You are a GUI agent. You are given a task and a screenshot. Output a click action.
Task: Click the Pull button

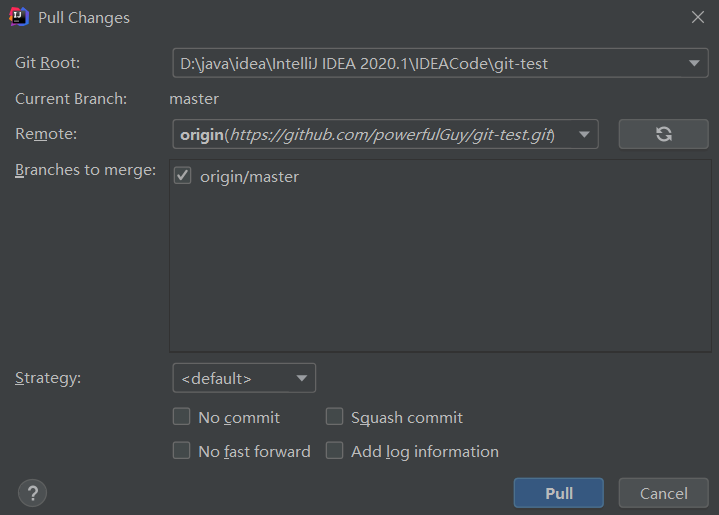pyautogui.click(x=559, y=493)
